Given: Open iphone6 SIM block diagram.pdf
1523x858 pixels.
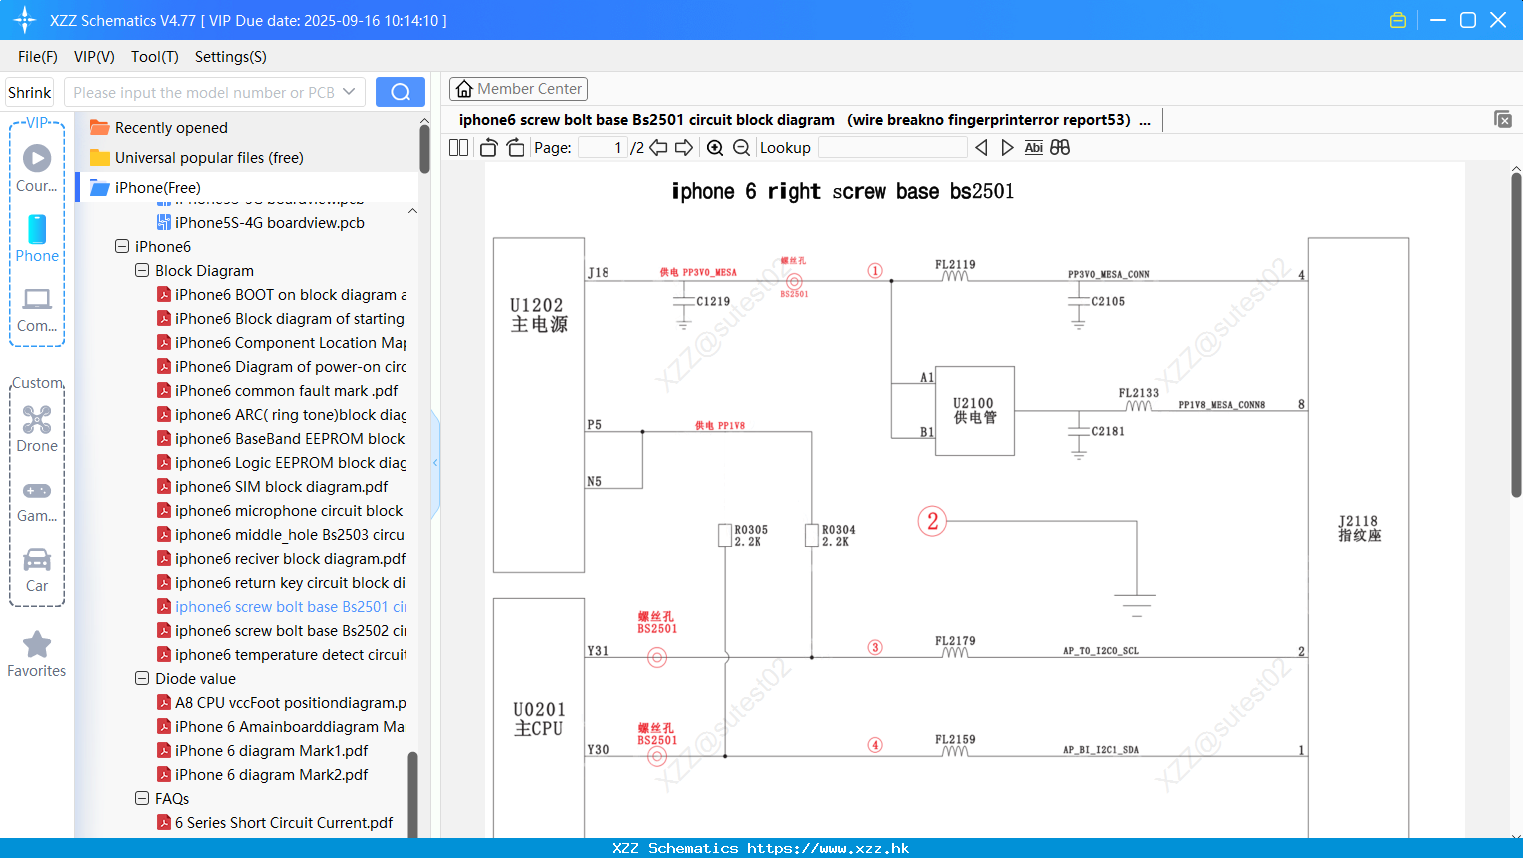Looking at the screenshot, I should (x=272, y=486).
